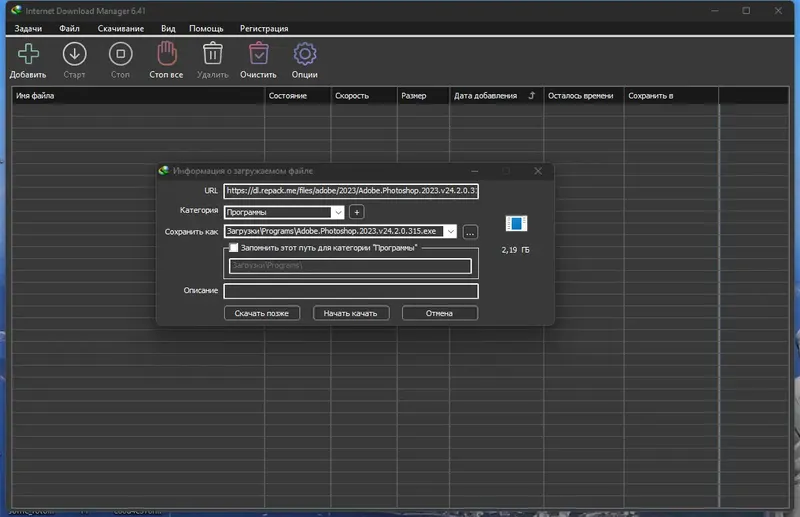Viewport: 800px width, 517px height.
Task: Click the Старт download arrow icon
Action: click(74, 54)
